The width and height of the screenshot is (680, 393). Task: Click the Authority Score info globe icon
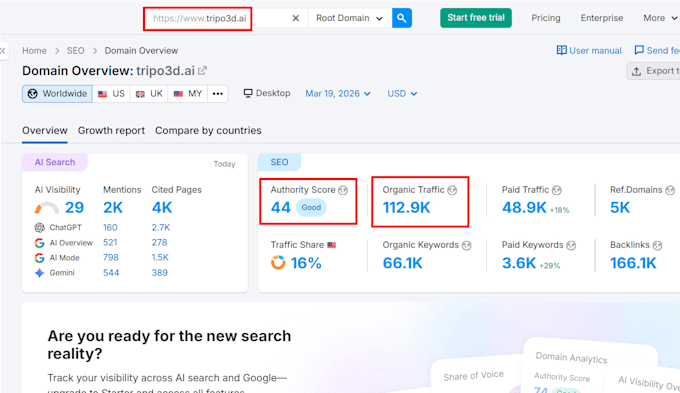(343, 190)
